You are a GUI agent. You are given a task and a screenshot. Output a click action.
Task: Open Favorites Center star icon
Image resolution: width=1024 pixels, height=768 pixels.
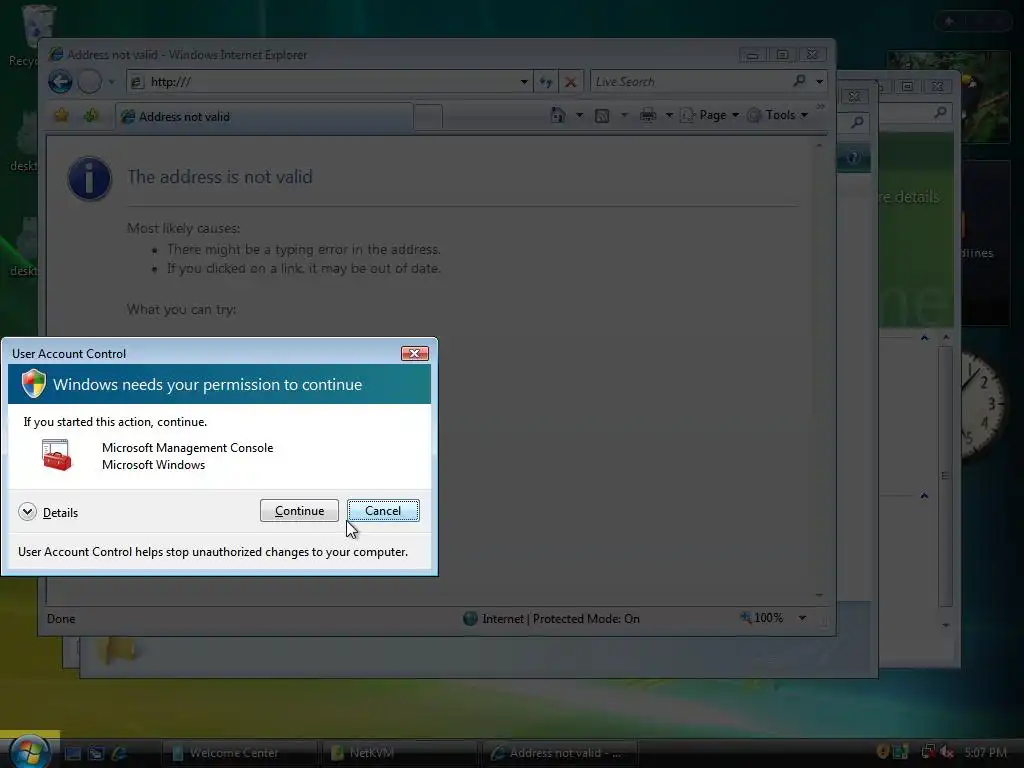point(61,116)
